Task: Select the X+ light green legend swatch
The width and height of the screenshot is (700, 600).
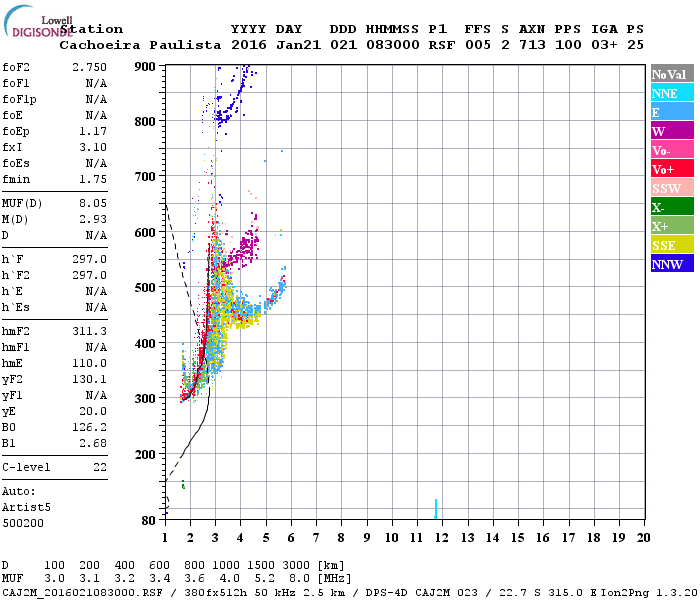Action: (x=672, y=225)
